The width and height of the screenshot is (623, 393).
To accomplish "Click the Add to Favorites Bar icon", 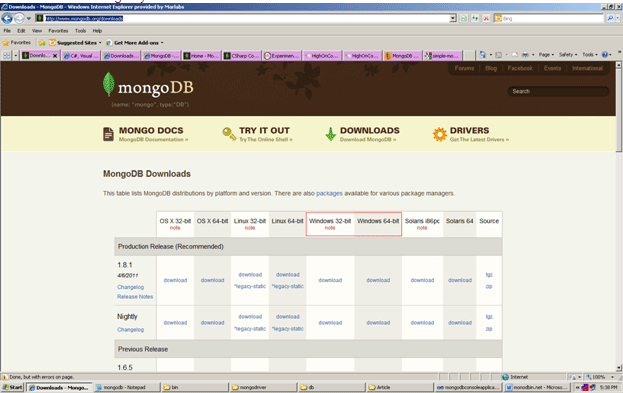I will [42, 43].
